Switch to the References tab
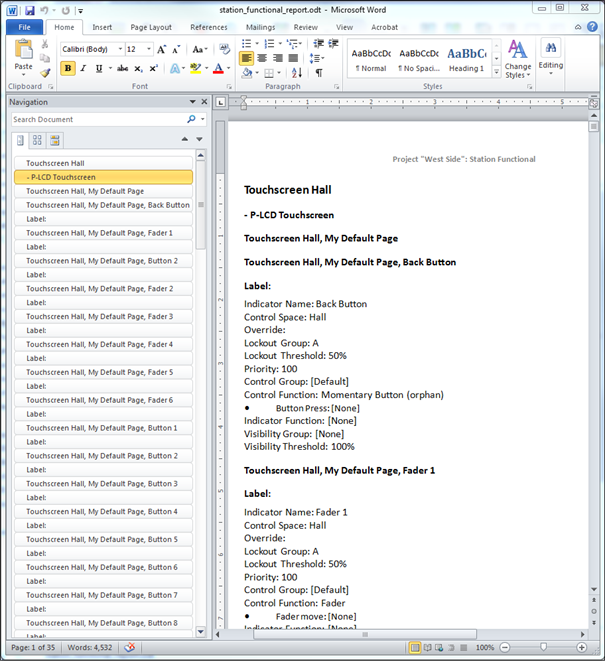This screenshot has width=605, height=666. click(208, 27)
